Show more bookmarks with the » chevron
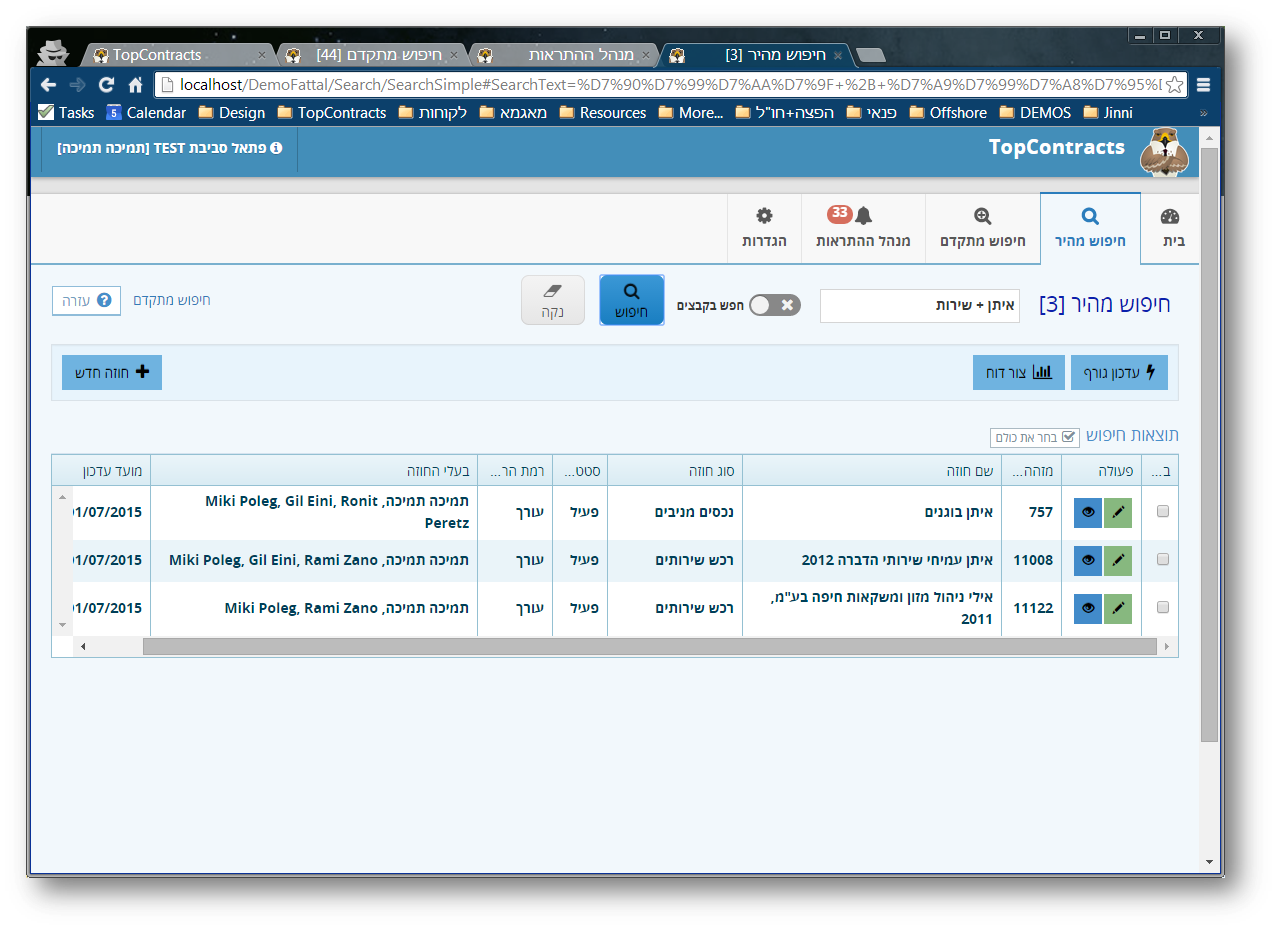1277x930 pixels. [1203, 113]
